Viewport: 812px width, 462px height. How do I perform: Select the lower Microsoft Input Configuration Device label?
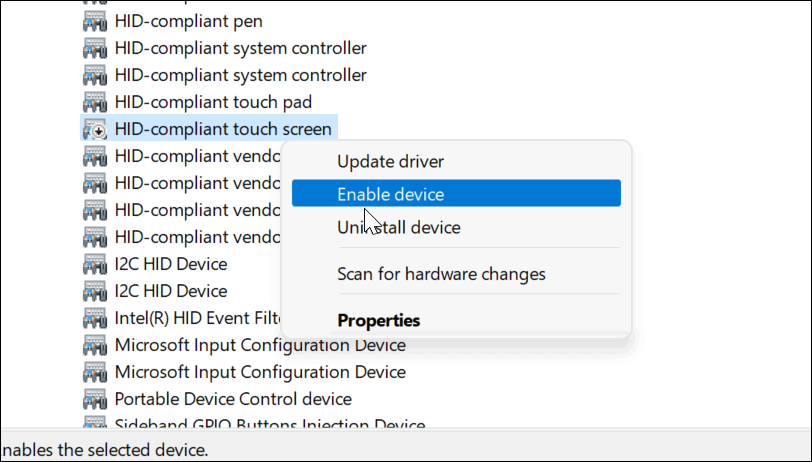[x=260, y=372]
